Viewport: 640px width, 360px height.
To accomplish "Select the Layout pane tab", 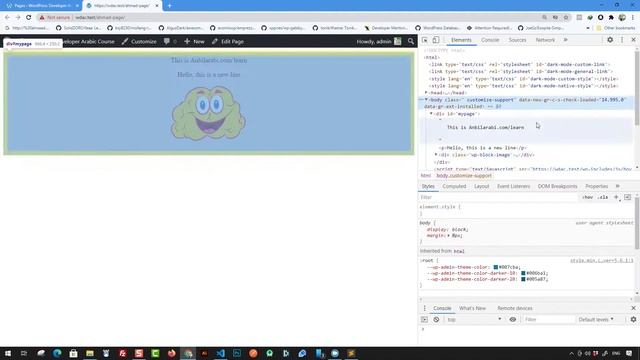I will [x=482, y=186].
